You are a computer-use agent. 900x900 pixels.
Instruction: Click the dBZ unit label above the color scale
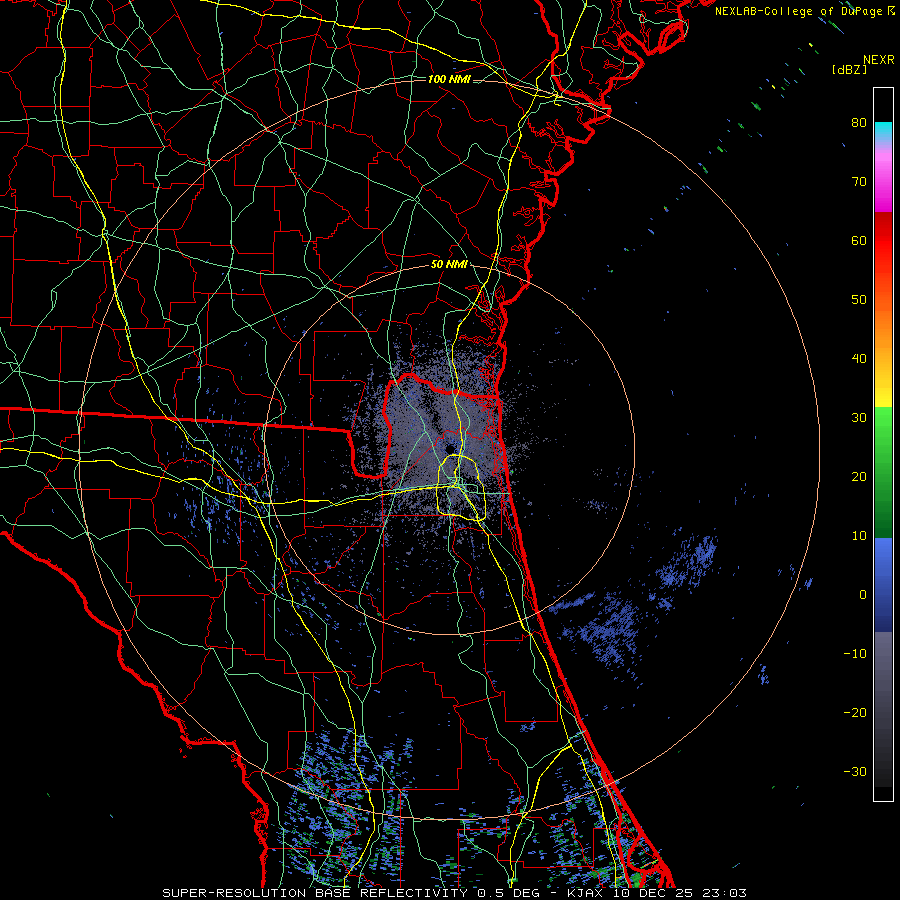point(849,70)
